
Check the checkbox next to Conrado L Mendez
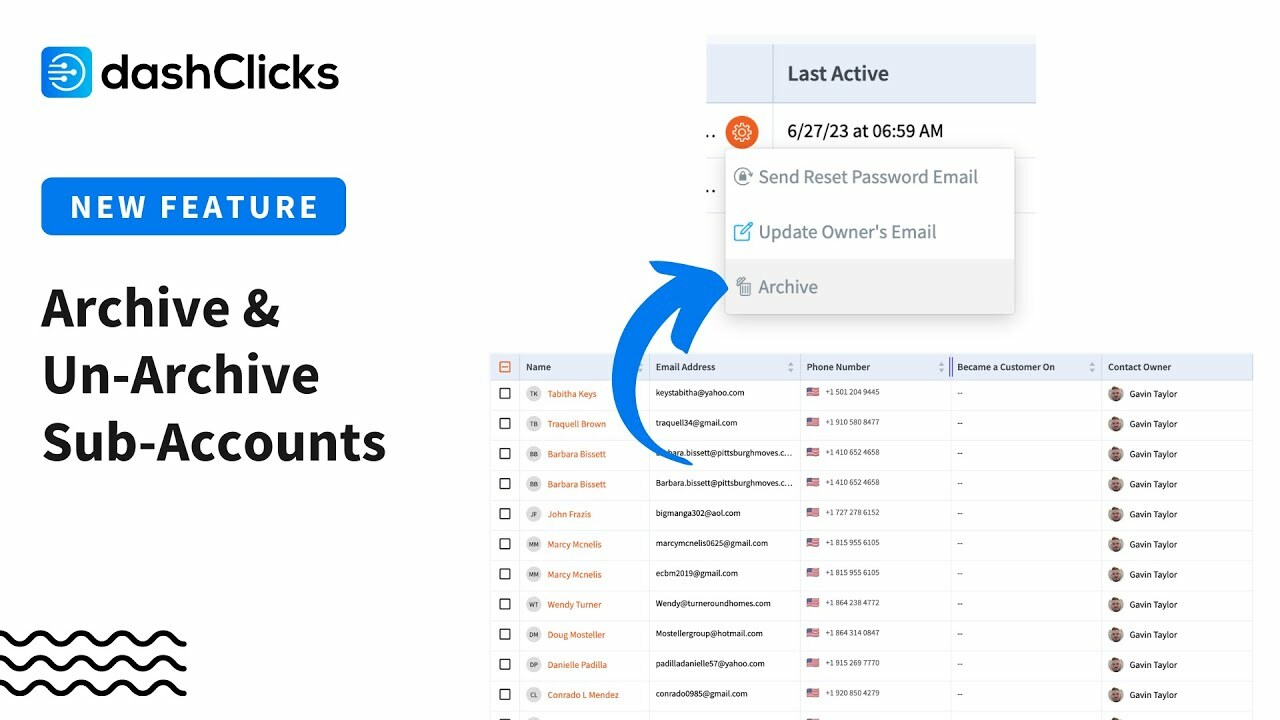(505, 694)
